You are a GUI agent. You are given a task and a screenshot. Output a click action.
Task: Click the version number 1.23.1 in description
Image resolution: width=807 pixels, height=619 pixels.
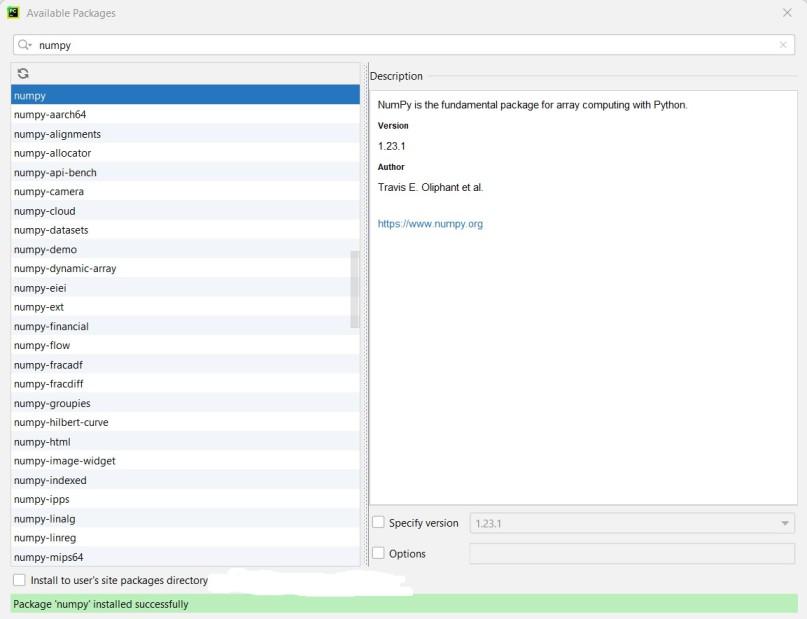tap(392, 146)
